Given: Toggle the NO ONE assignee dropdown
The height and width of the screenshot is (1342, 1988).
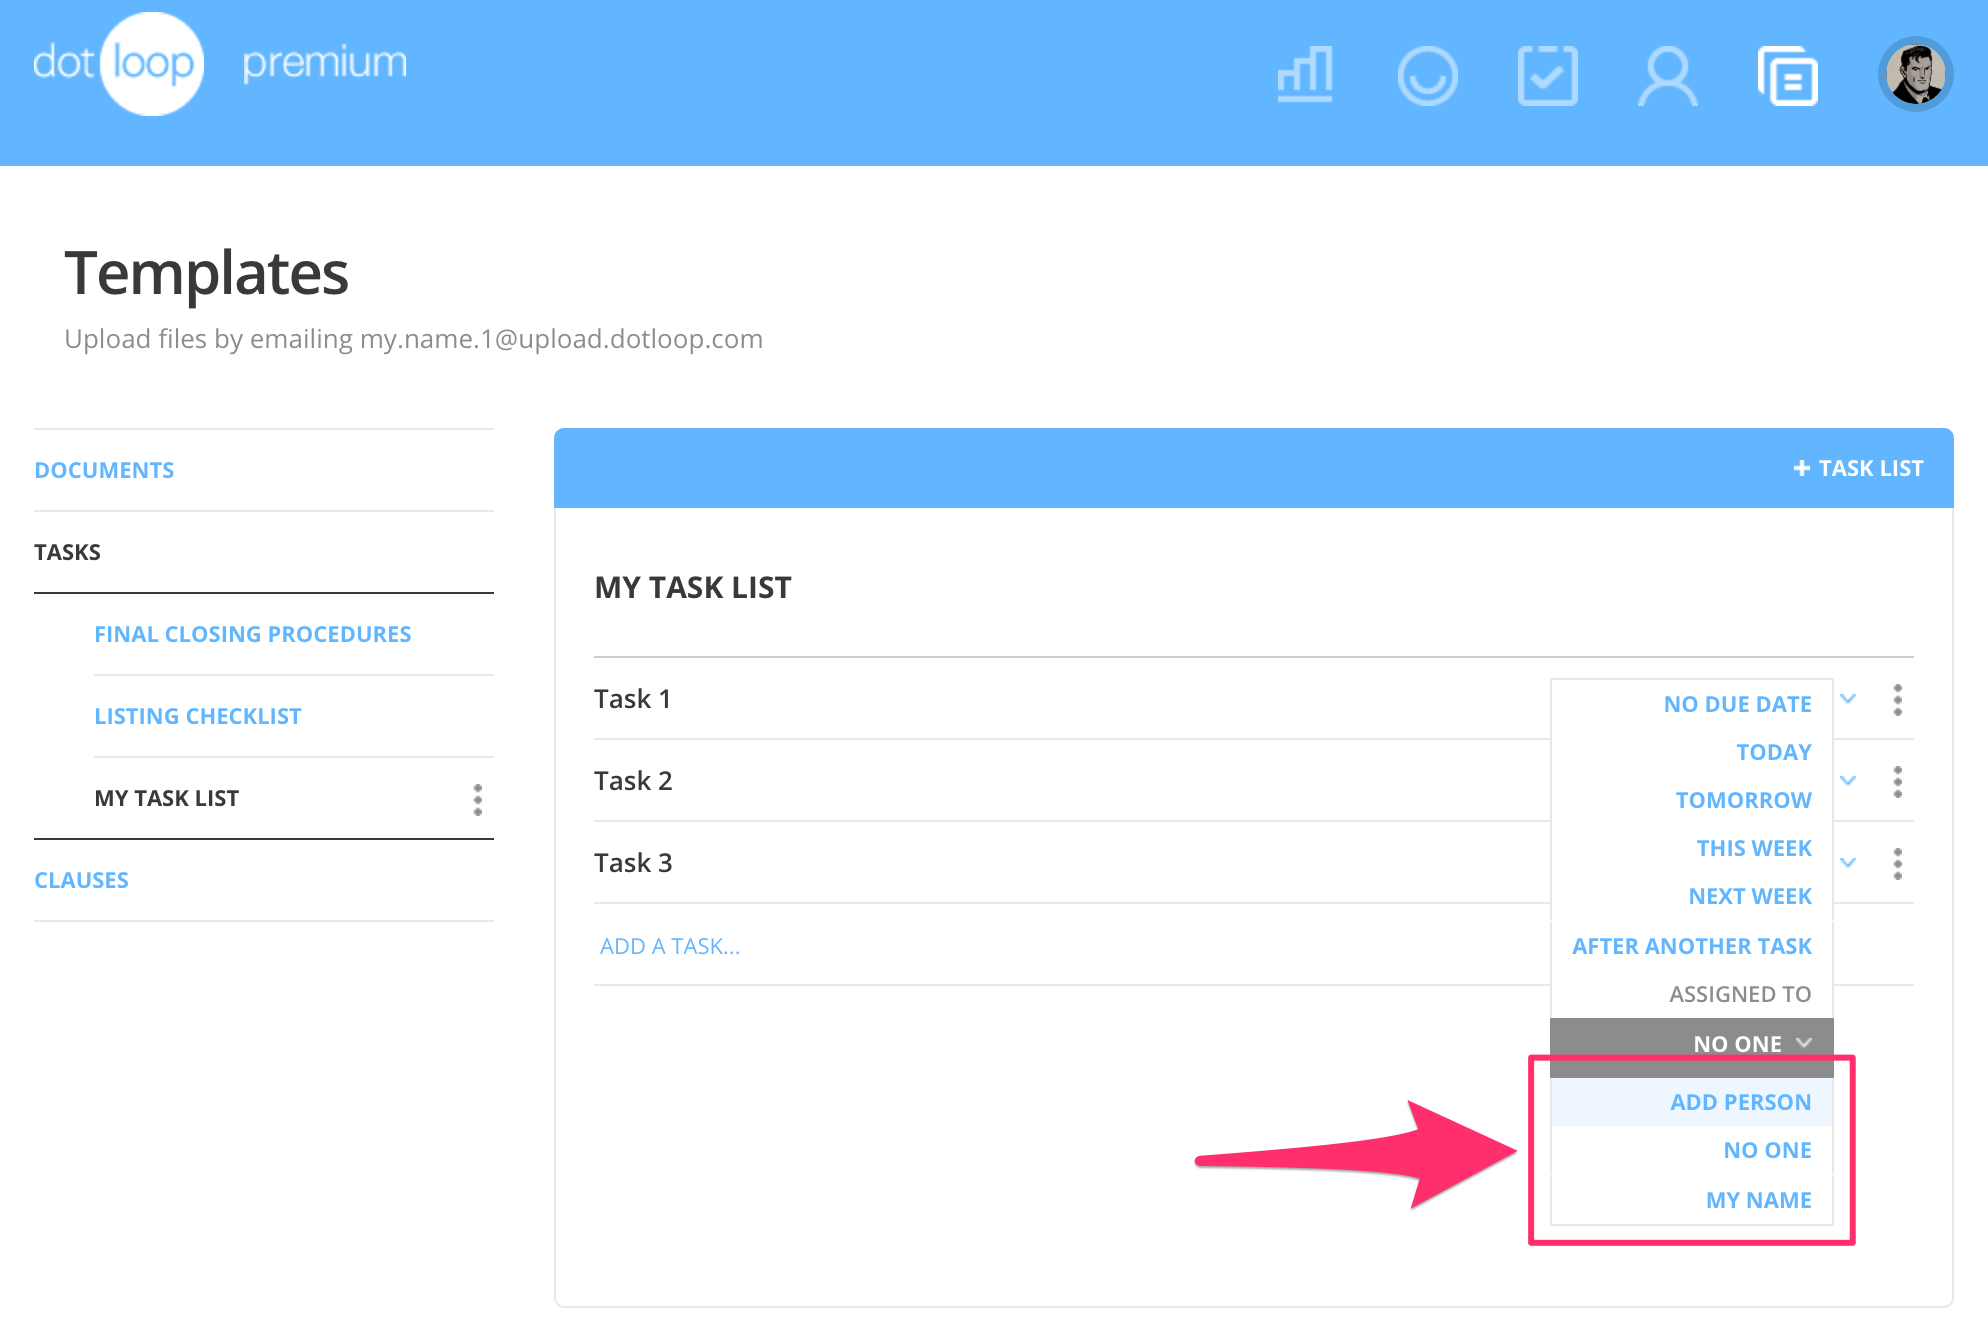Looking at the screenshot, I should [1751, 1043].
